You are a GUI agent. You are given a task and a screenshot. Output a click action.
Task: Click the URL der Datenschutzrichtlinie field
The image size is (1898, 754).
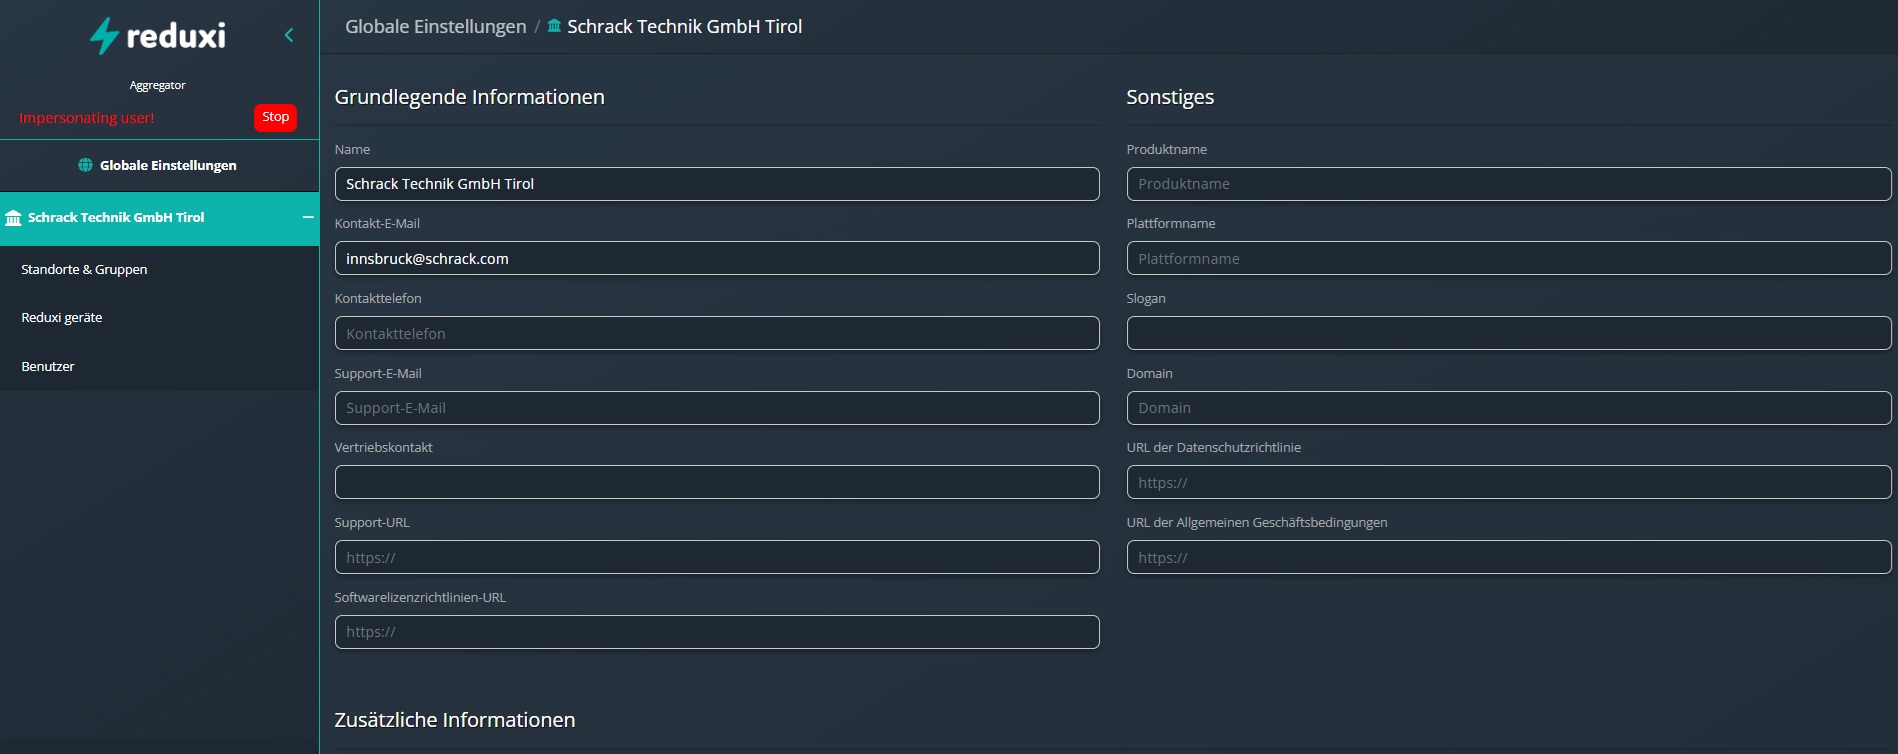coord(1509,482)
